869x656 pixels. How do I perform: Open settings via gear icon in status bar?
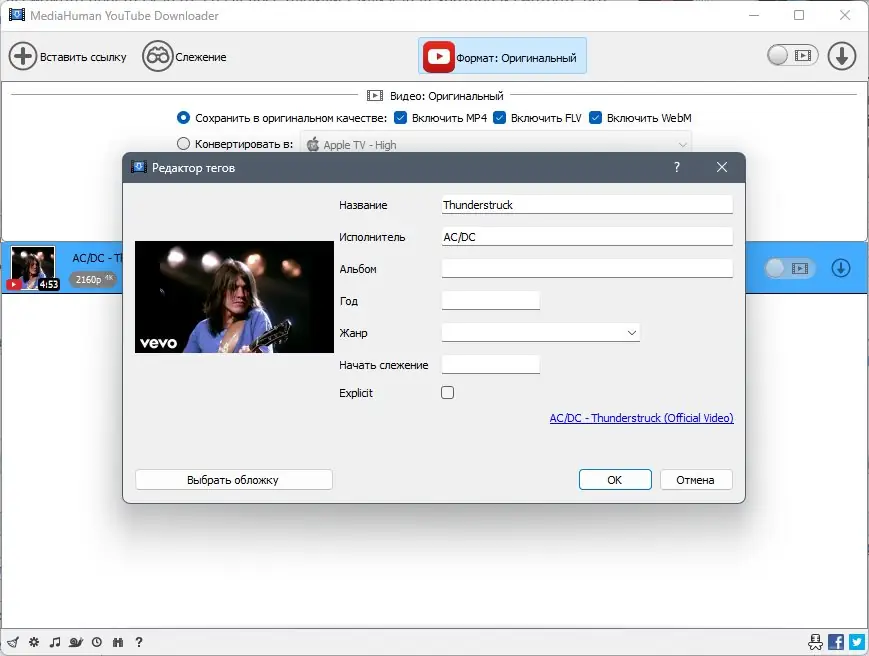coord(34,642)
